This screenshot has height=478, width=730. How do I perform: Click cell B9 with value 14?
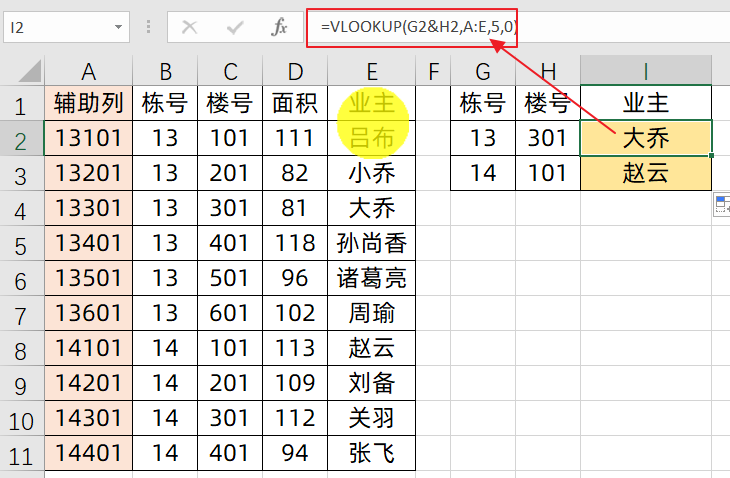coord(165,383)
